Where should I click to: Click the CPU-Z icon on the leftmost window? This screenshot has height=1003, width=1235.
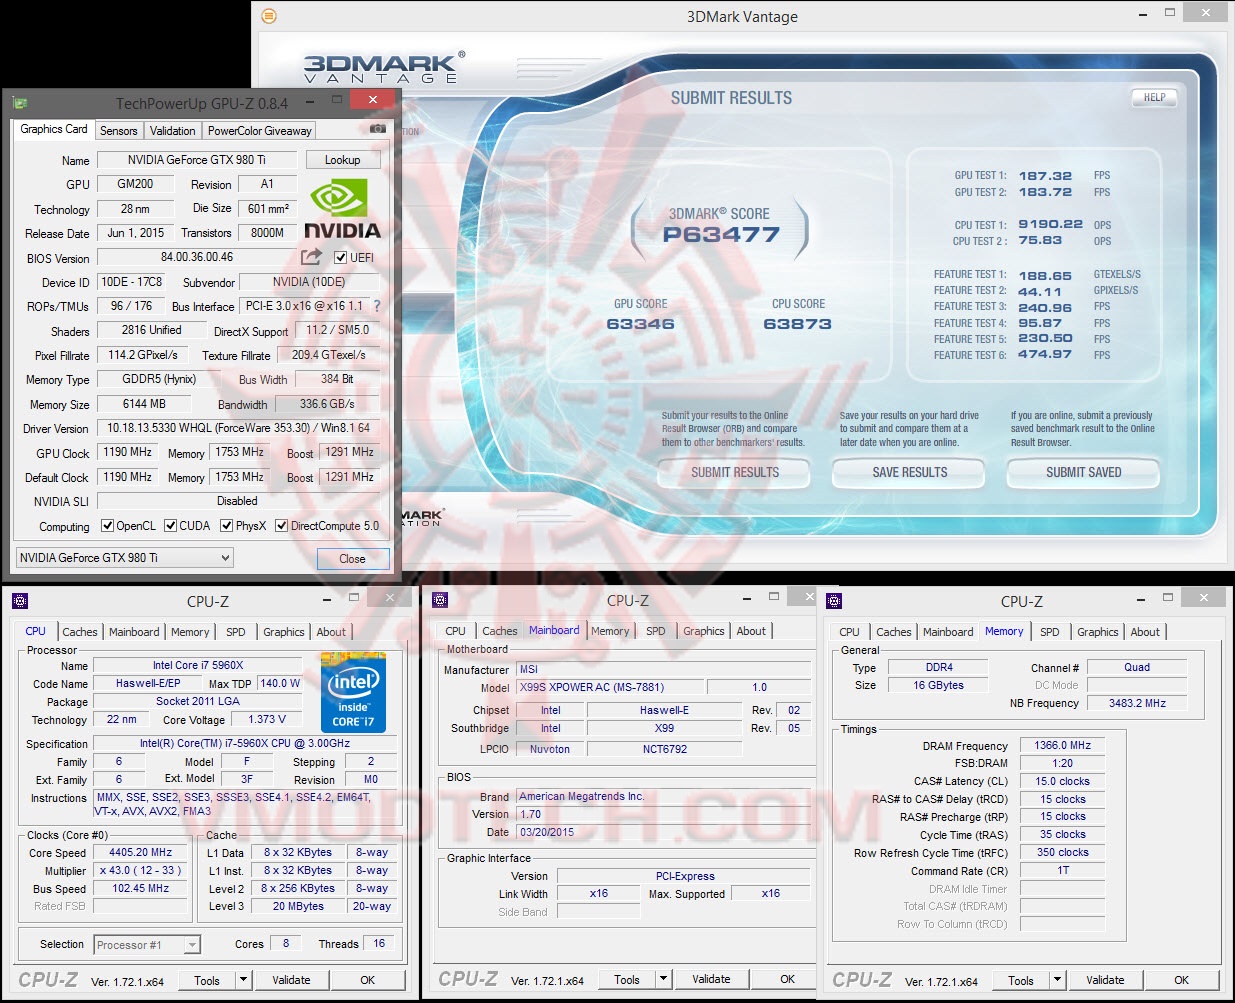22,600
